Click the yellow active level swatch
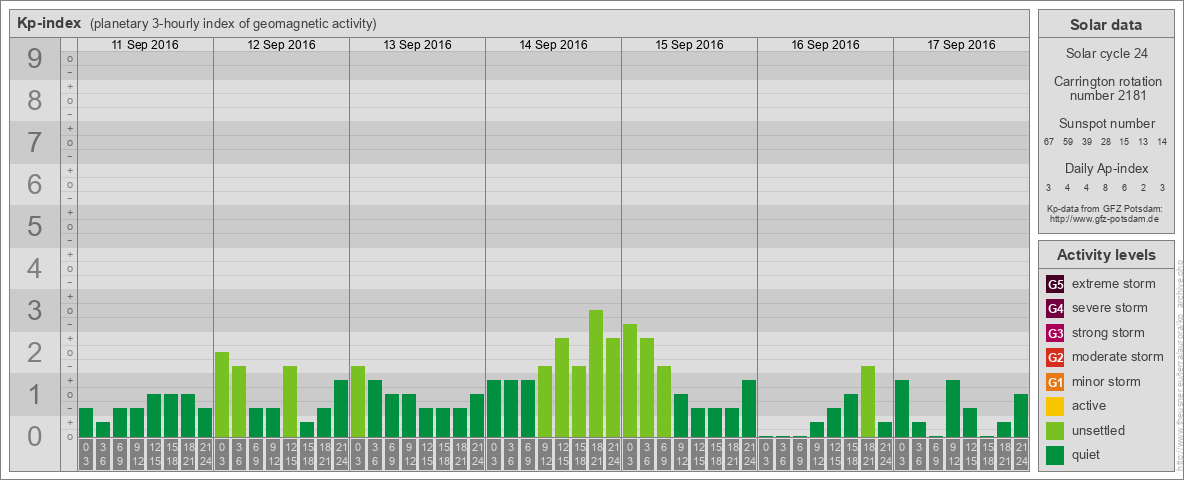This screenshot has height=480, width=1184. click(x=1055, y=406)
